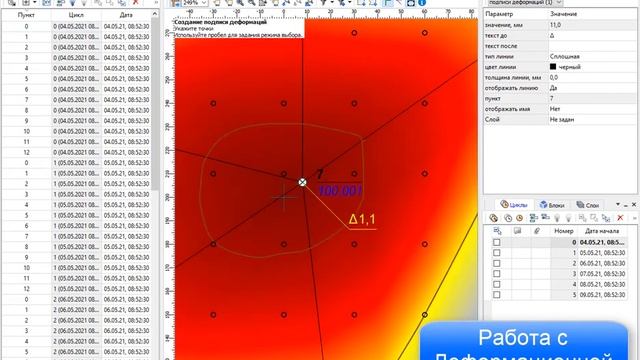The height and width of the screenshot is (360, 640).
Task: Click the Δ1,1 deformation label on map
Action: point(362,219)
